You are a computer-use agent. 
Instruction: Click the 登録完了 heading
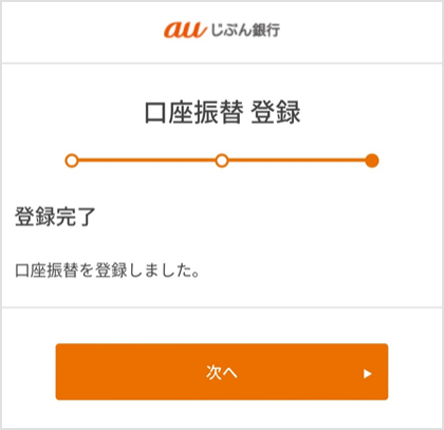pyautogui.click(x=55, y=217)
